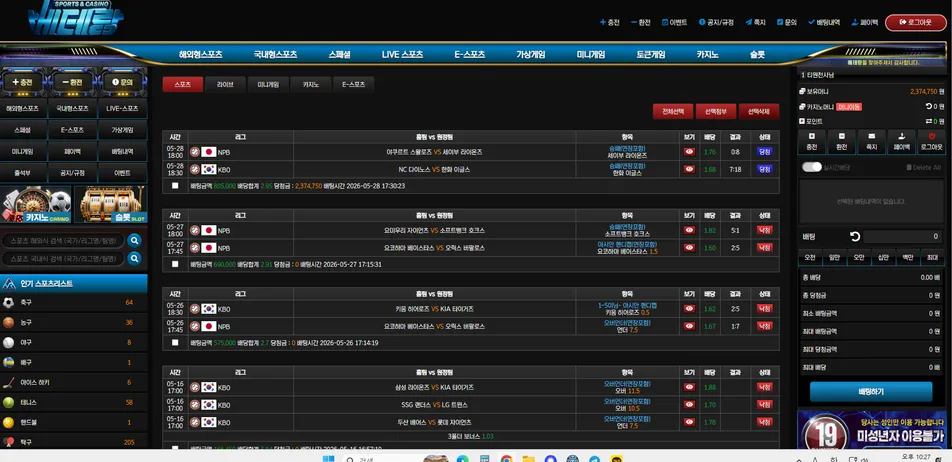
Task: Expand 테니스 in popular sports list
Action: point(73,402)
